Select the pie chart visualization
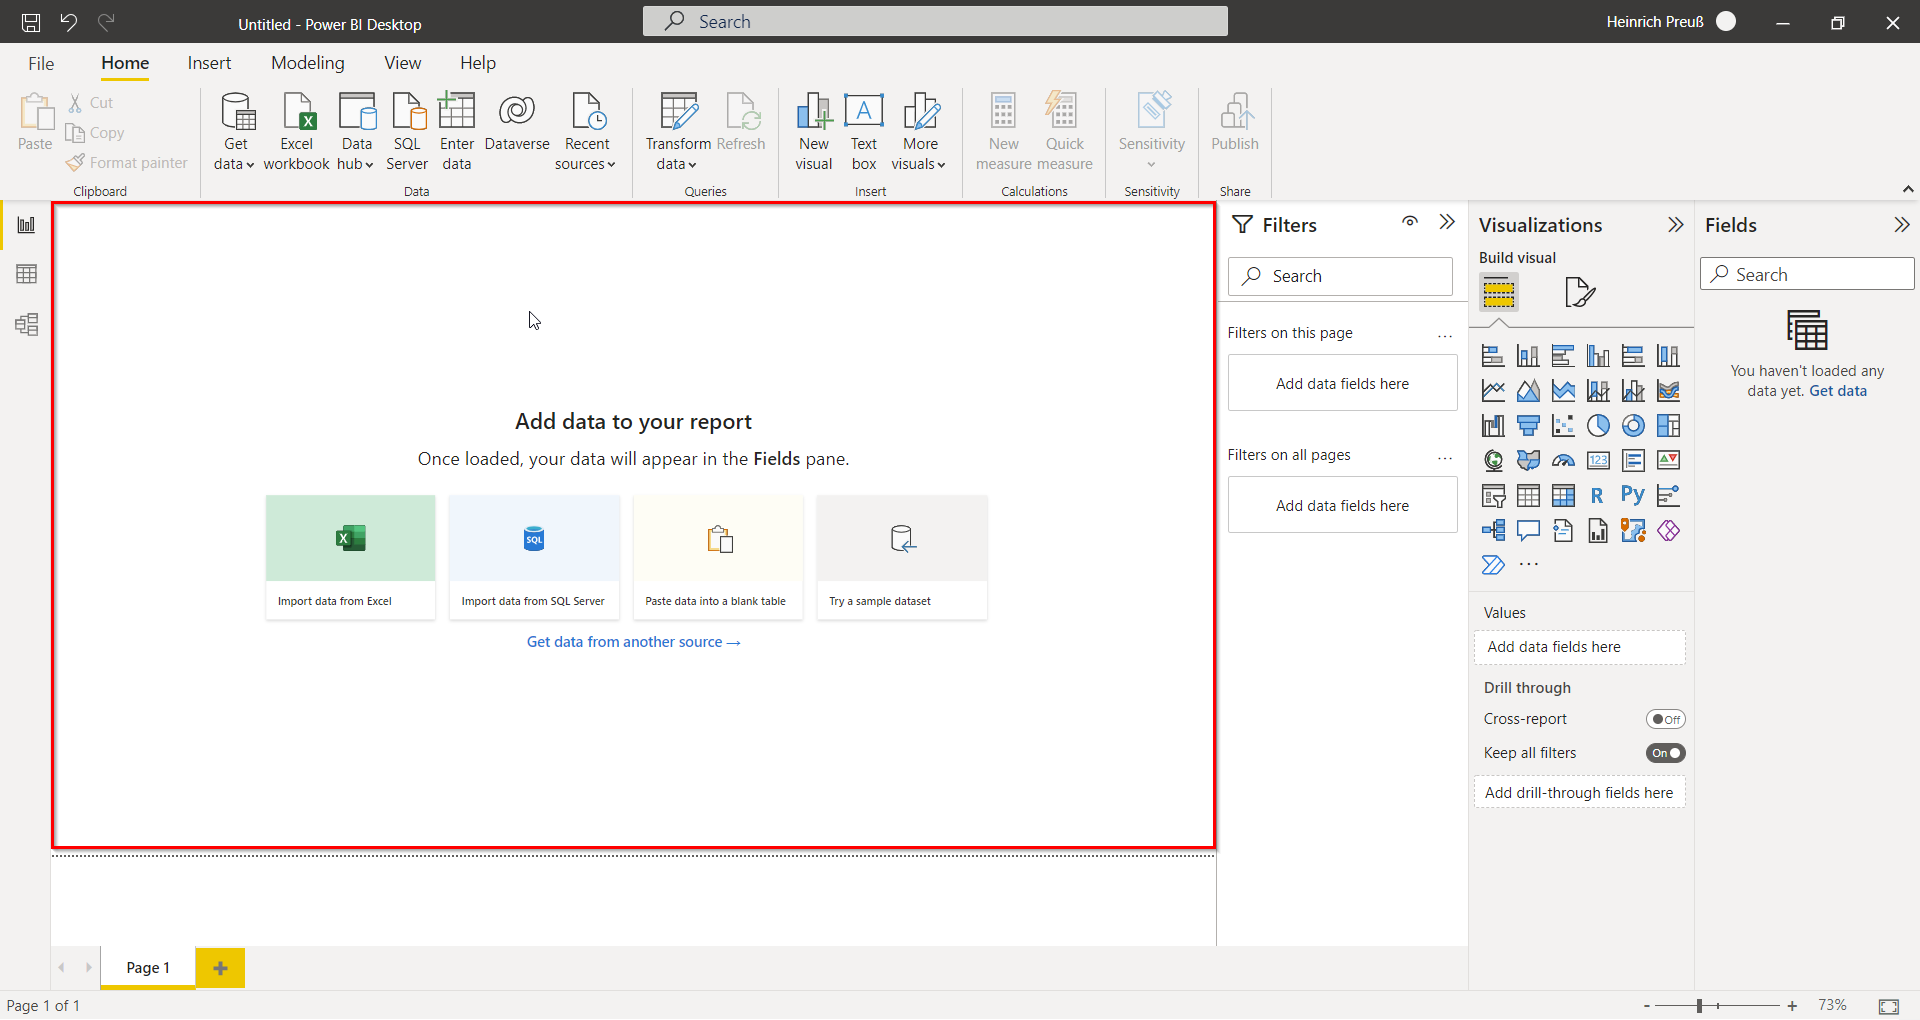The width and height of the screenshot is (1920, 1020). coord(1598,426)
